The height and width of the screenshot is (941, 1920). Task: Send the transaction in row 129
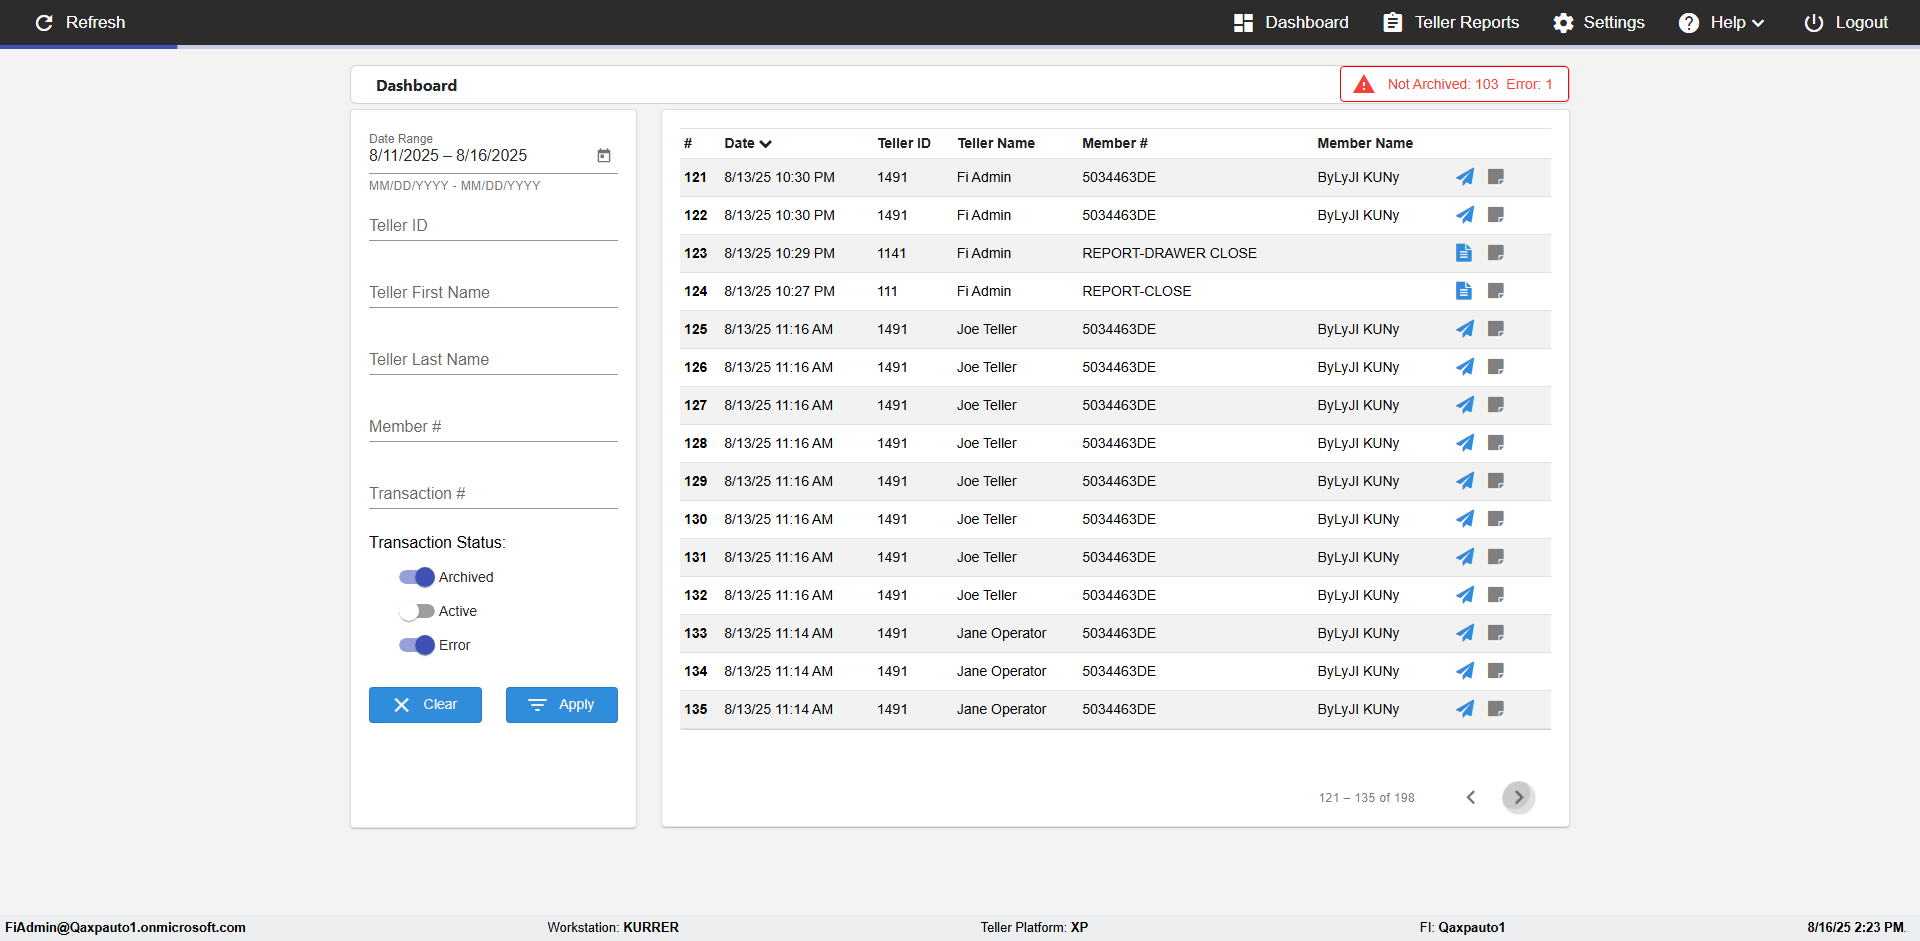click(1465, 481)
